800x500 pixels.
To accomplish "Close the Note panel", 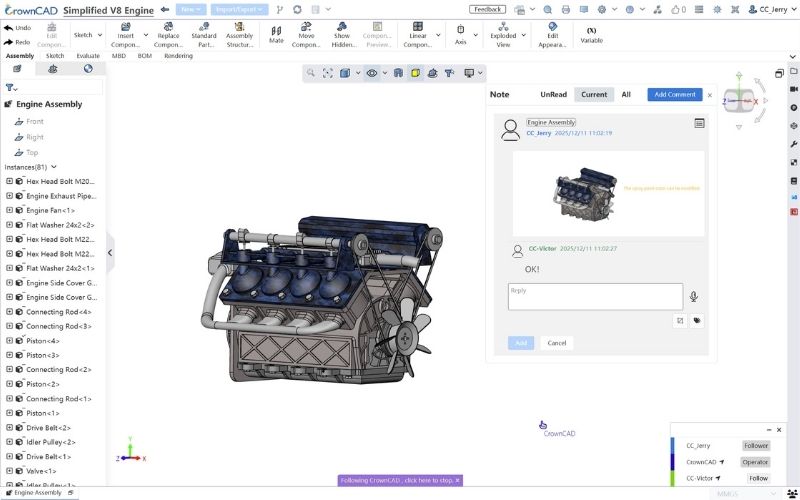I will pos(710,95).
